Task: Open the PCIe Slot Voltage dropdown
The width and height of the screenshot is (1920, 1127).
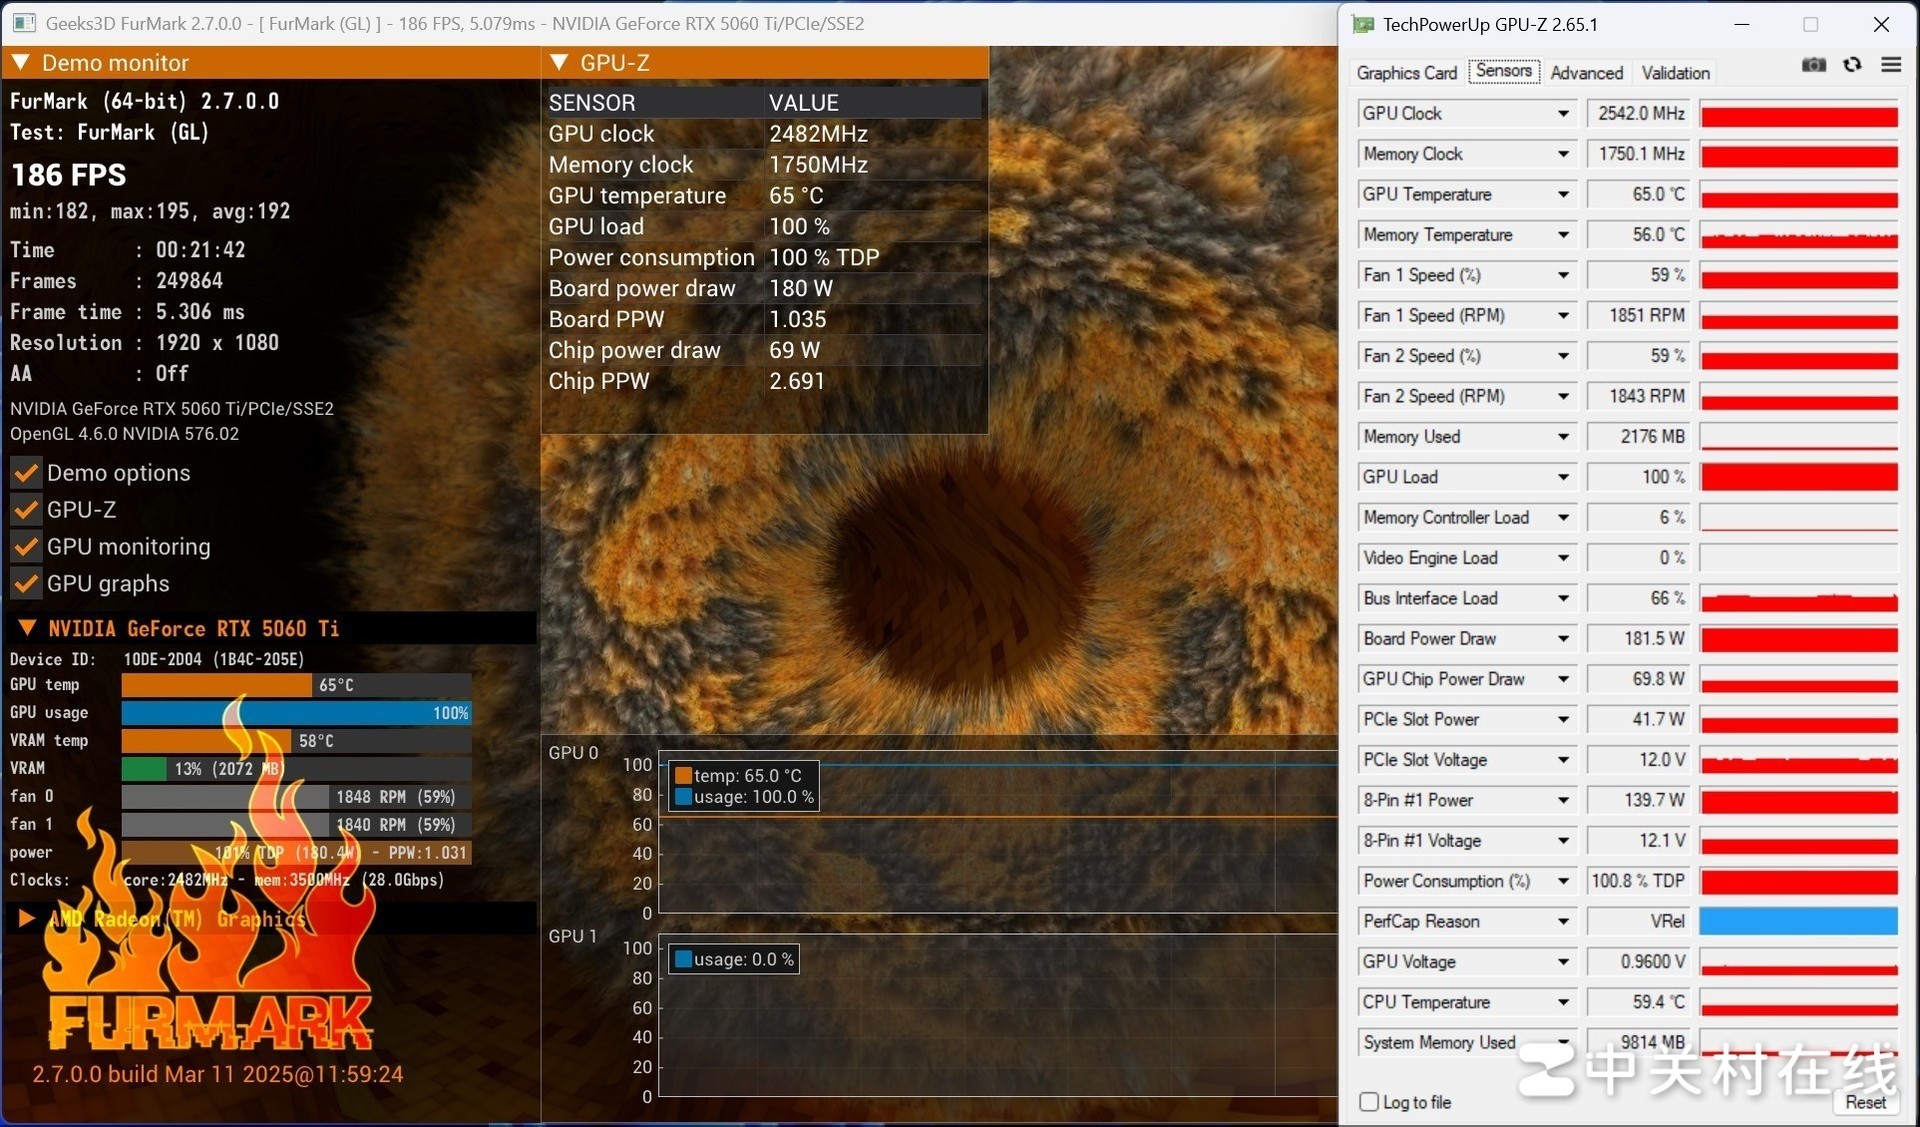Action: (1563, 760)
